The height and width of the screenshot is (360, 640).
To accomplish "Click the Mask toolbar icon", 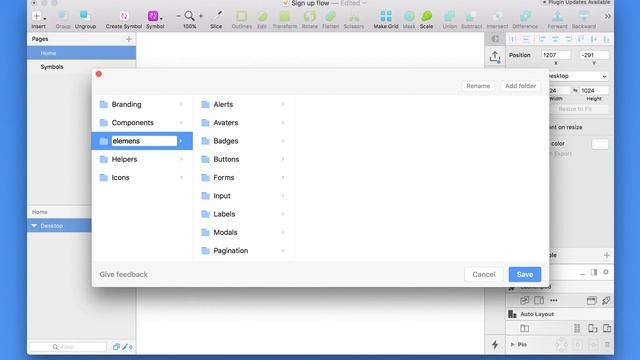I will 409,16.
